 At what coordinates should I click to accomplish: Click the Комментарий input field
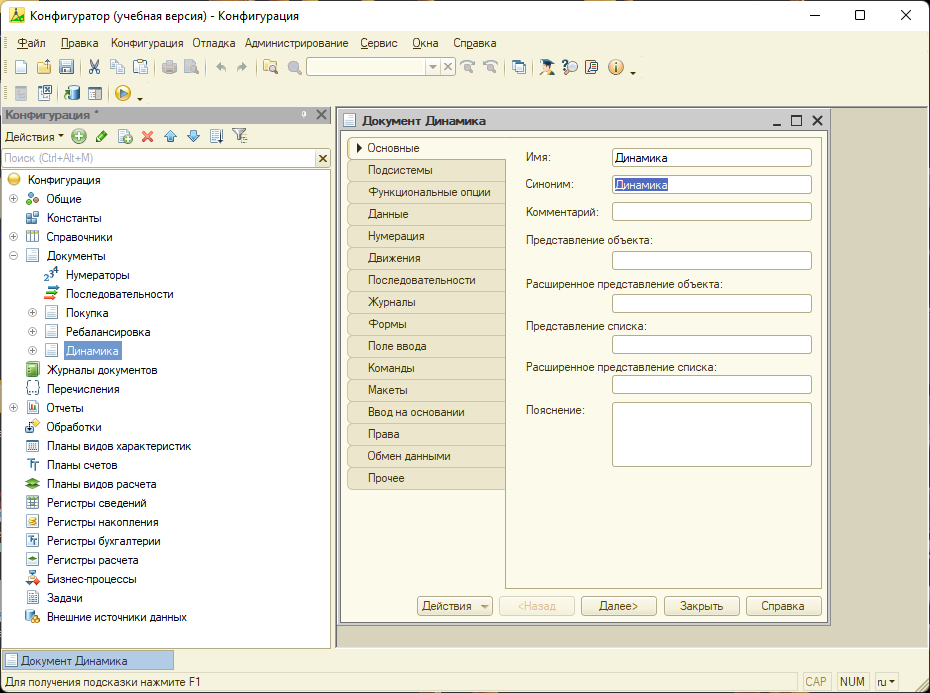711,211
